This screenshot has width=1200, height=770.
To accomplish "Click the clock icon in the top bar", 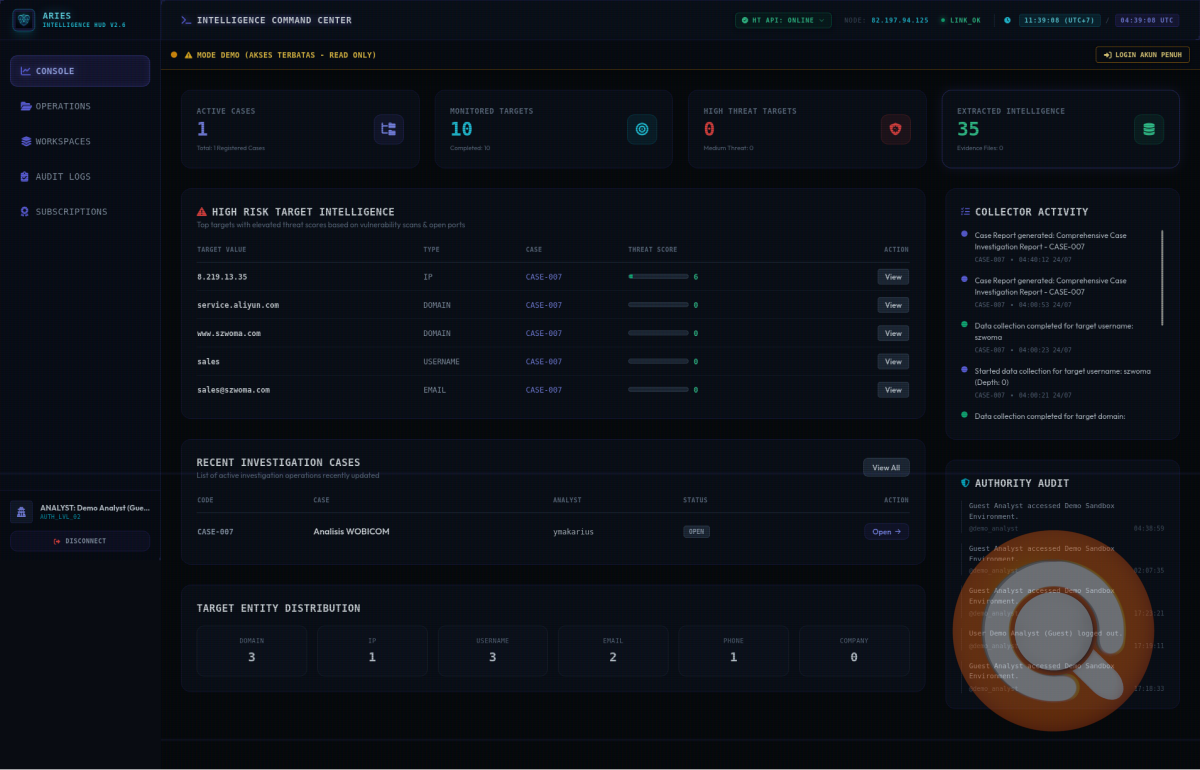I will pyautogui.click(x=1007, y=20).
